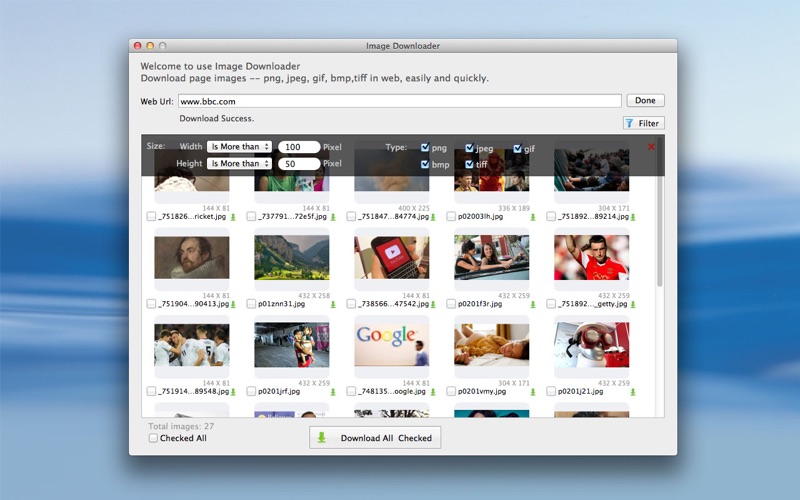Click the Filter button
This screenshot has height=500, width=800.
[643, 123]
